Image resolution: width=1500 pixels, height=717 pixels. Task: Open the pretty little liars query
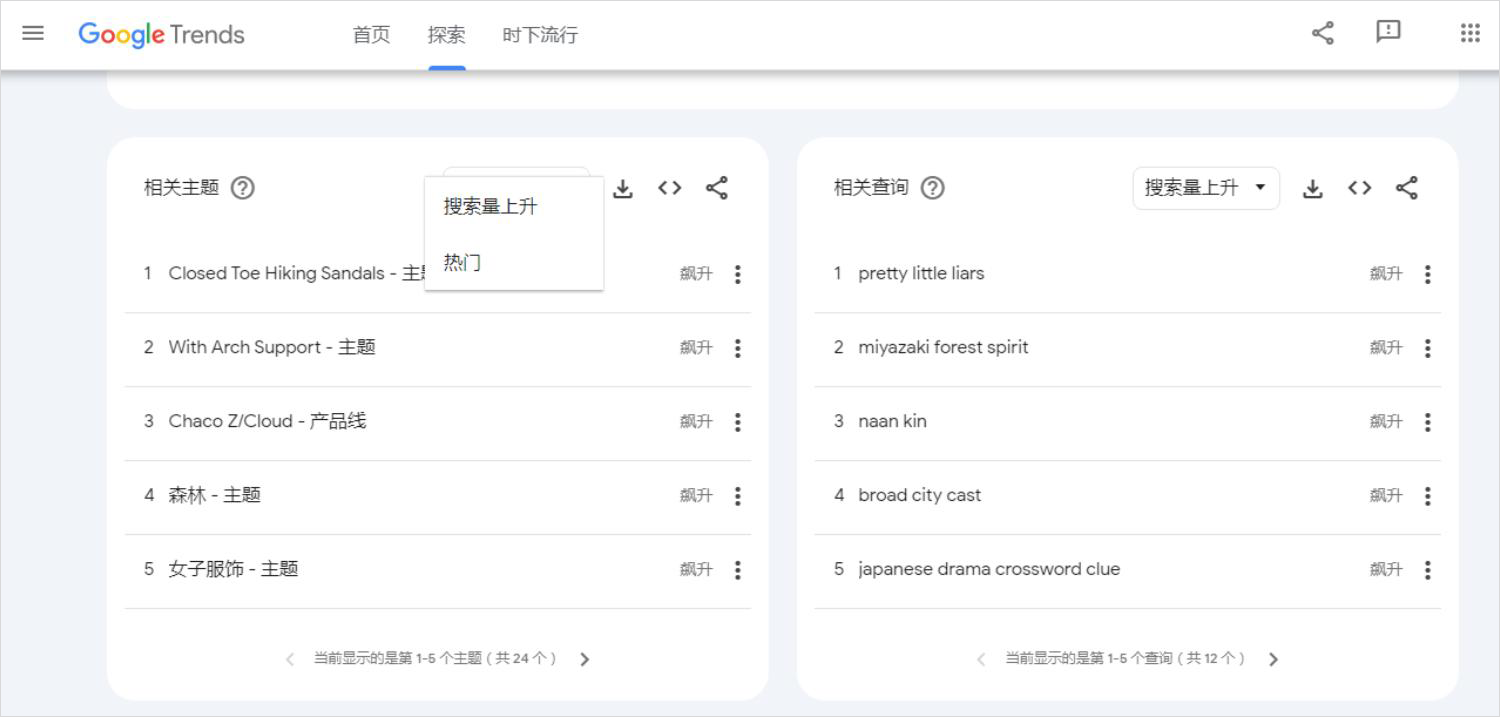[x=921, y=273]
